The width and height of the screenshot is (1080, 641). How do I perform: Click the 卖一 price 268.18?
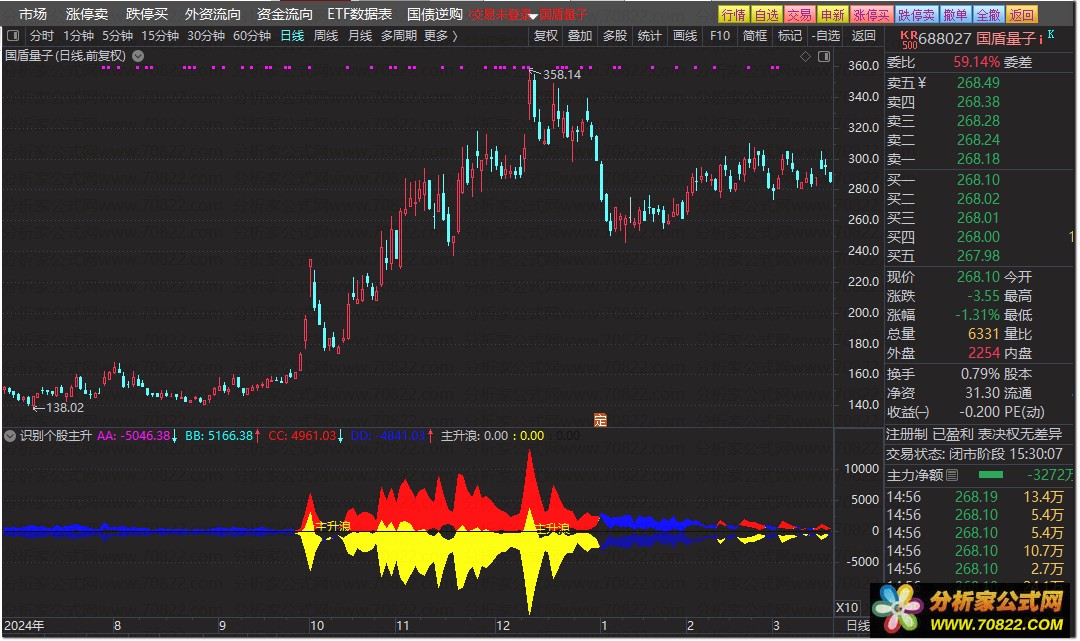(x=978, y=159)
